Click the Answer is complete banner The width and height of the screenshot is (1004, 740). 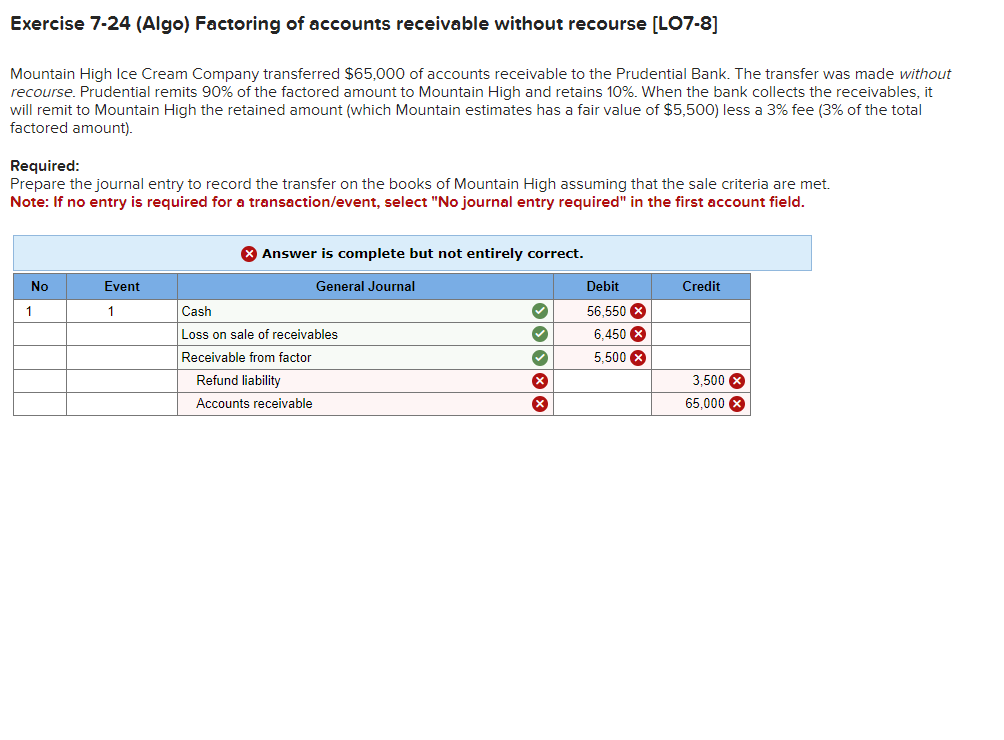[x=411, y=252]
